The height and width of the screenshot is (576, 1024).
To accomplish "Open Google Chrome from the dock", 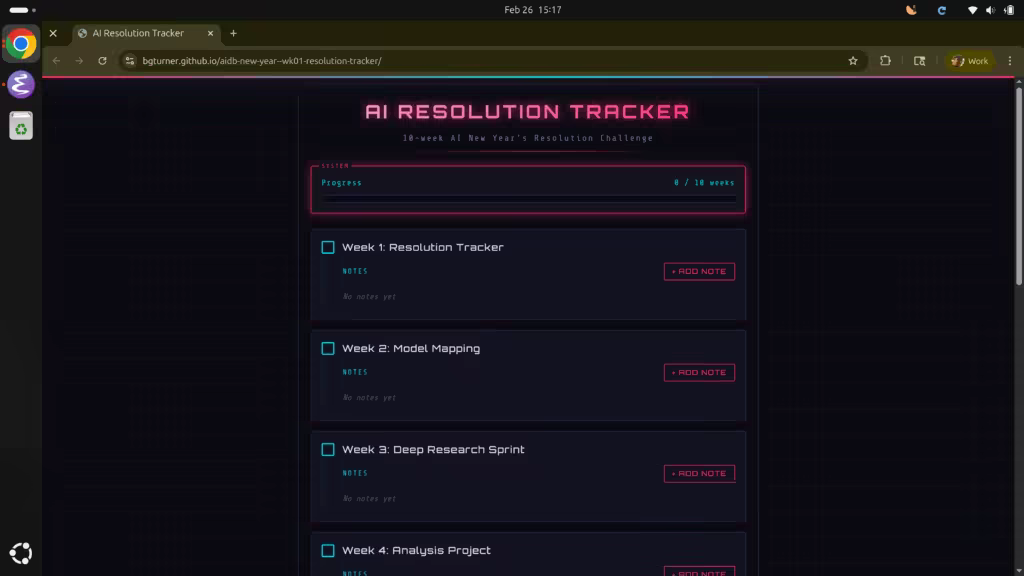I will (21, 44).
